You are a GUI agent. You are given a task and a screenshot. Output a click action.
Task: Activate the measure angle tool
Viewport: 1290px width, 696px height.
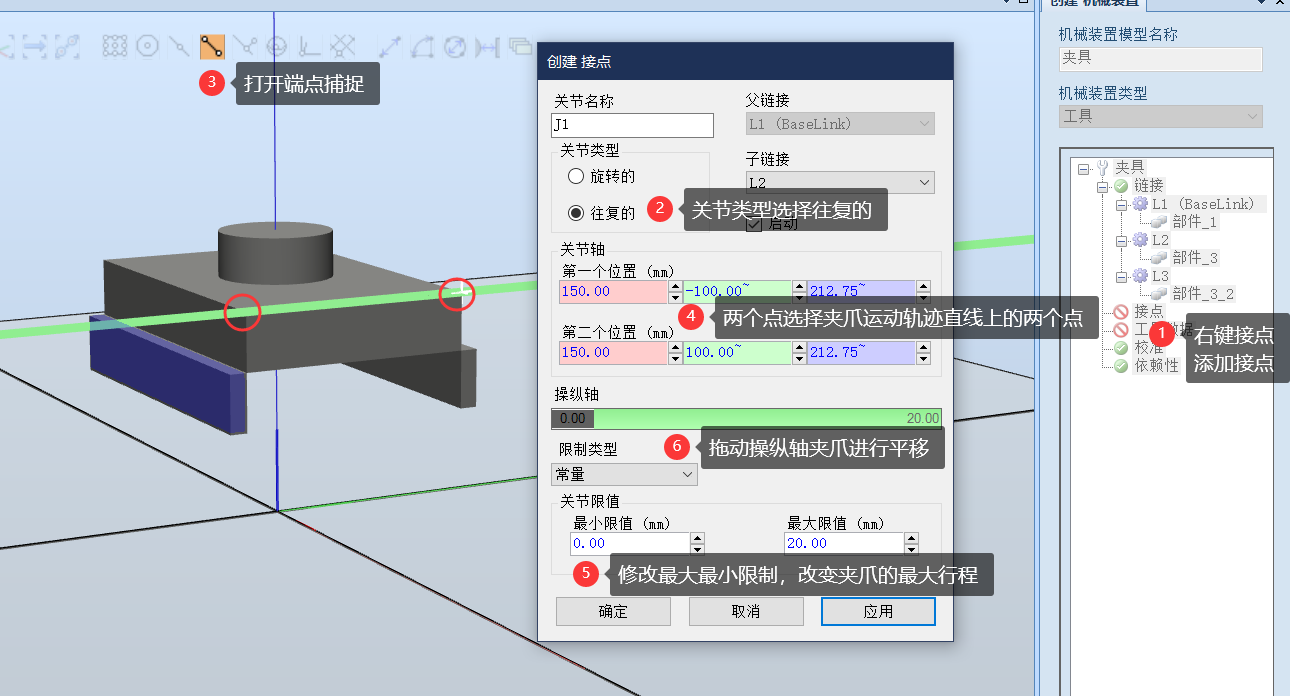(423, 45)
